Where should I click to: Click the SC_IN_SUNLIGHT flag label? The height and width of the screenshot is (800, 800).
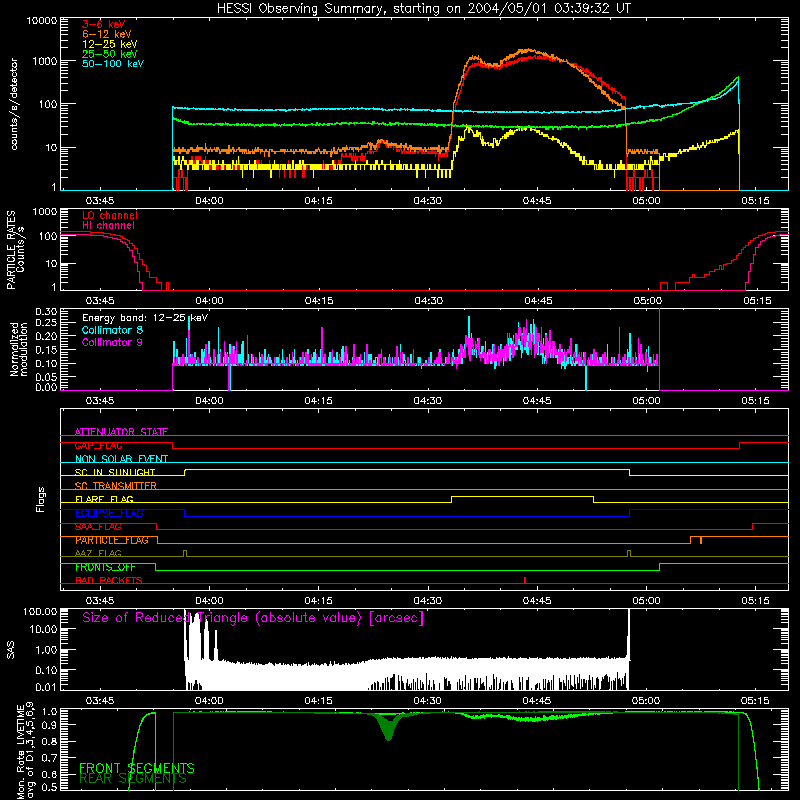click(115, 472)
